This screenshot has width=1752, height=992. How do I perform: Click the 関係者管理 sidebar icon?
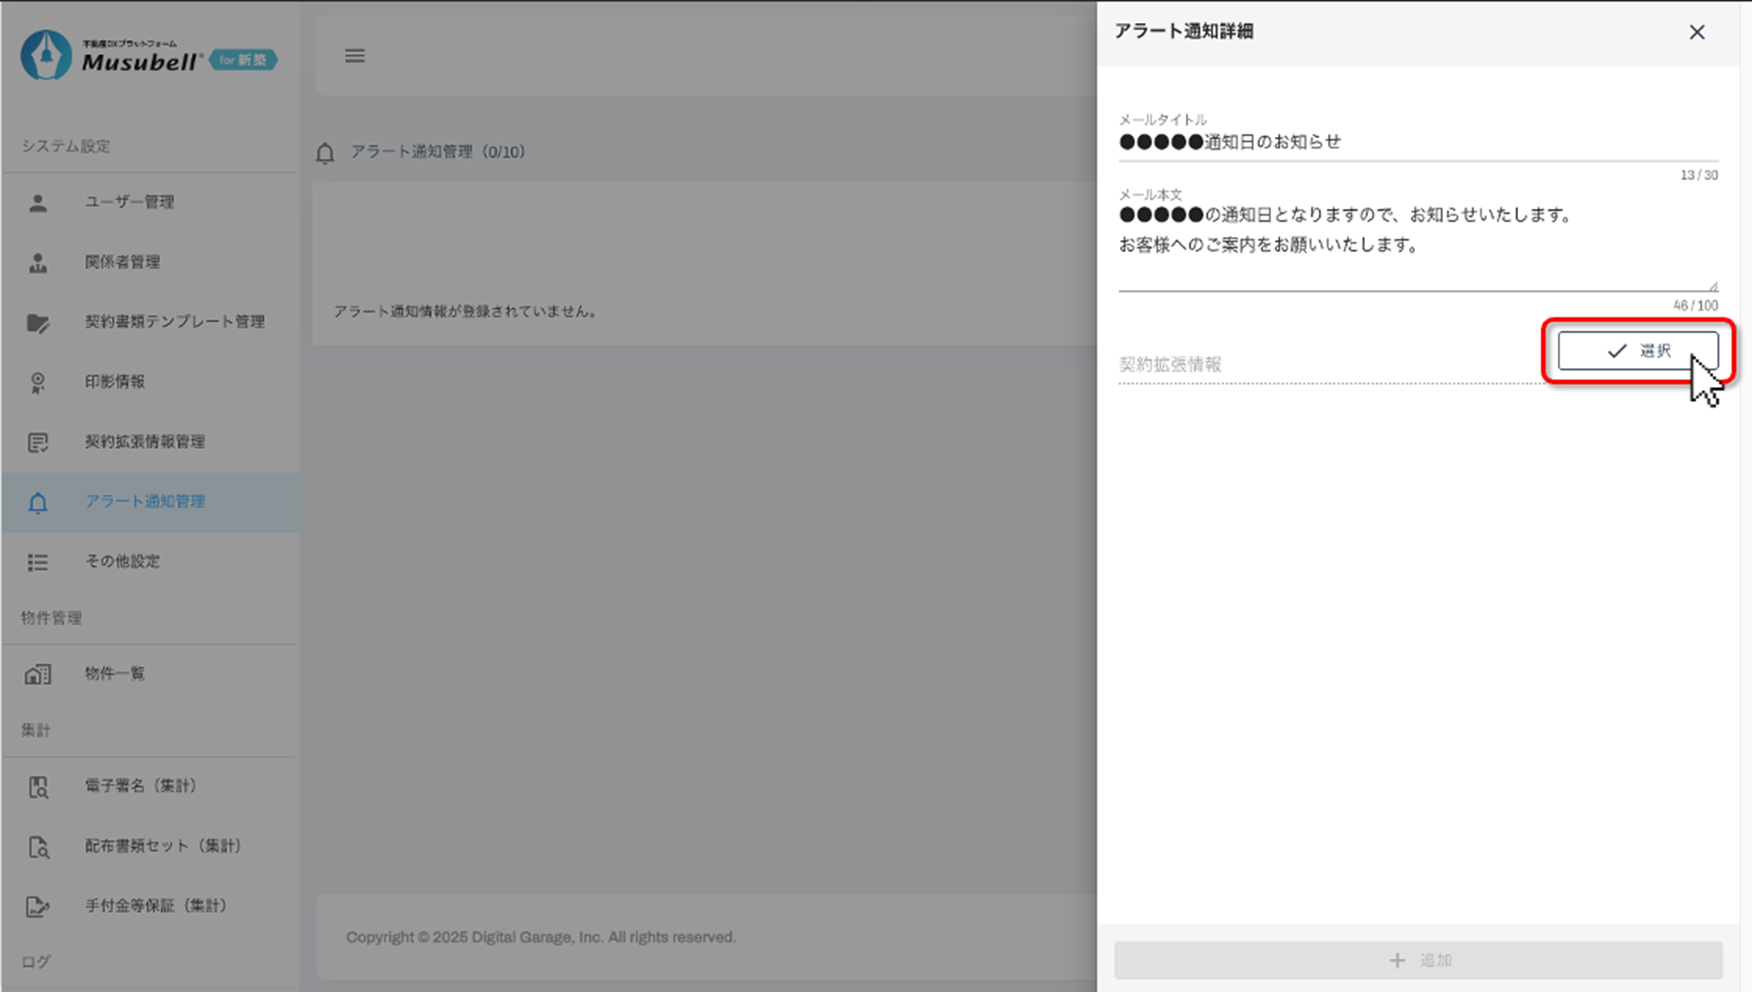click(38, 263)
